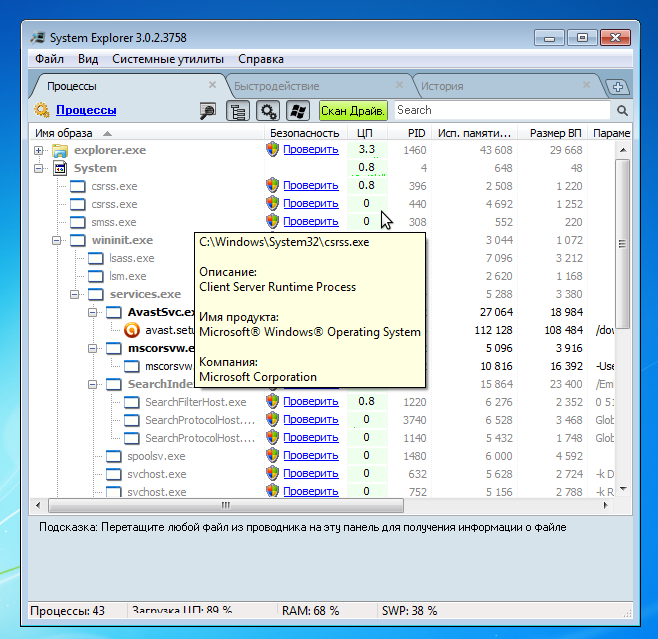Click the shield icon in smss.exe row

tap(272, 222)
